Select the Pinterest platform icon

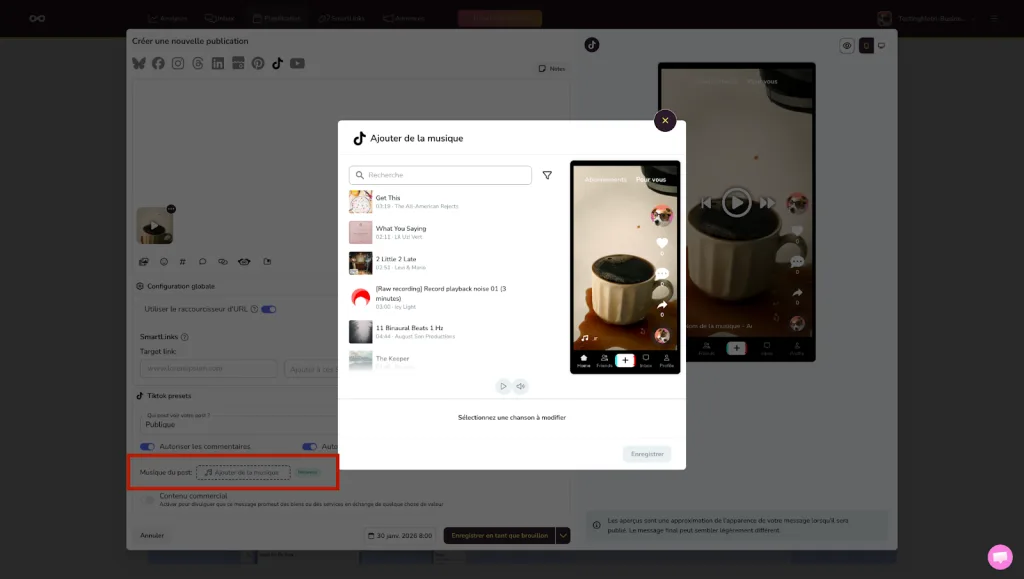click(259, 63)
